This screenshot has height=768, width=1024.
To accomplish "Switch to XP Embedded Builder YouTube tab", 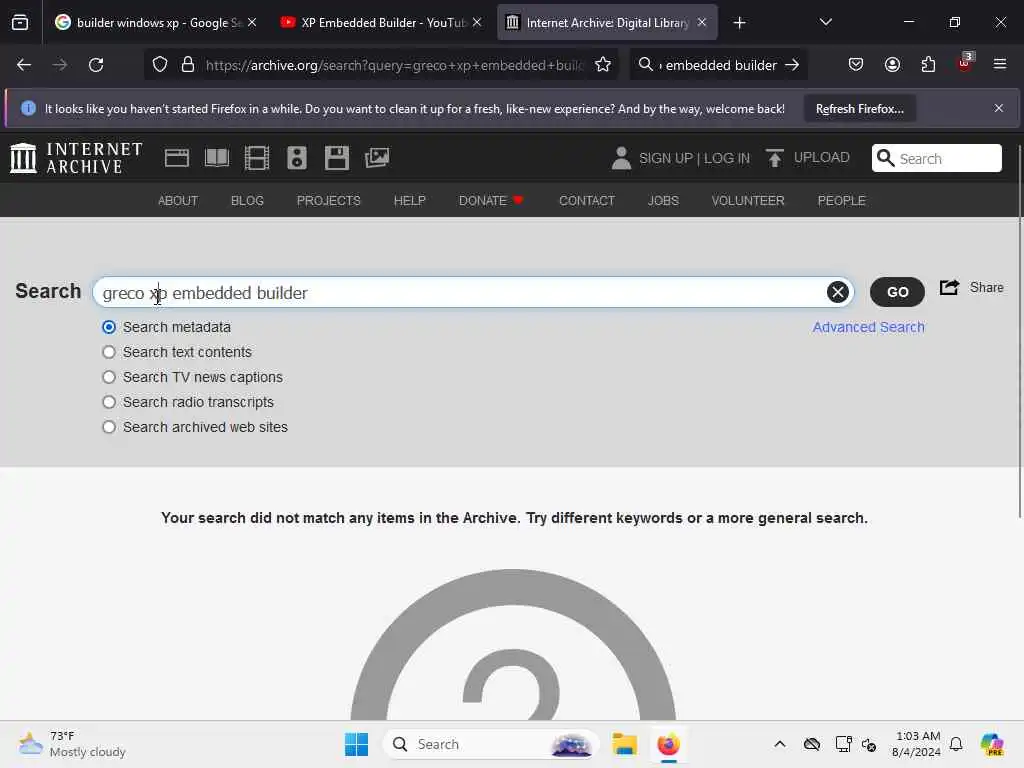I will 382,23.
